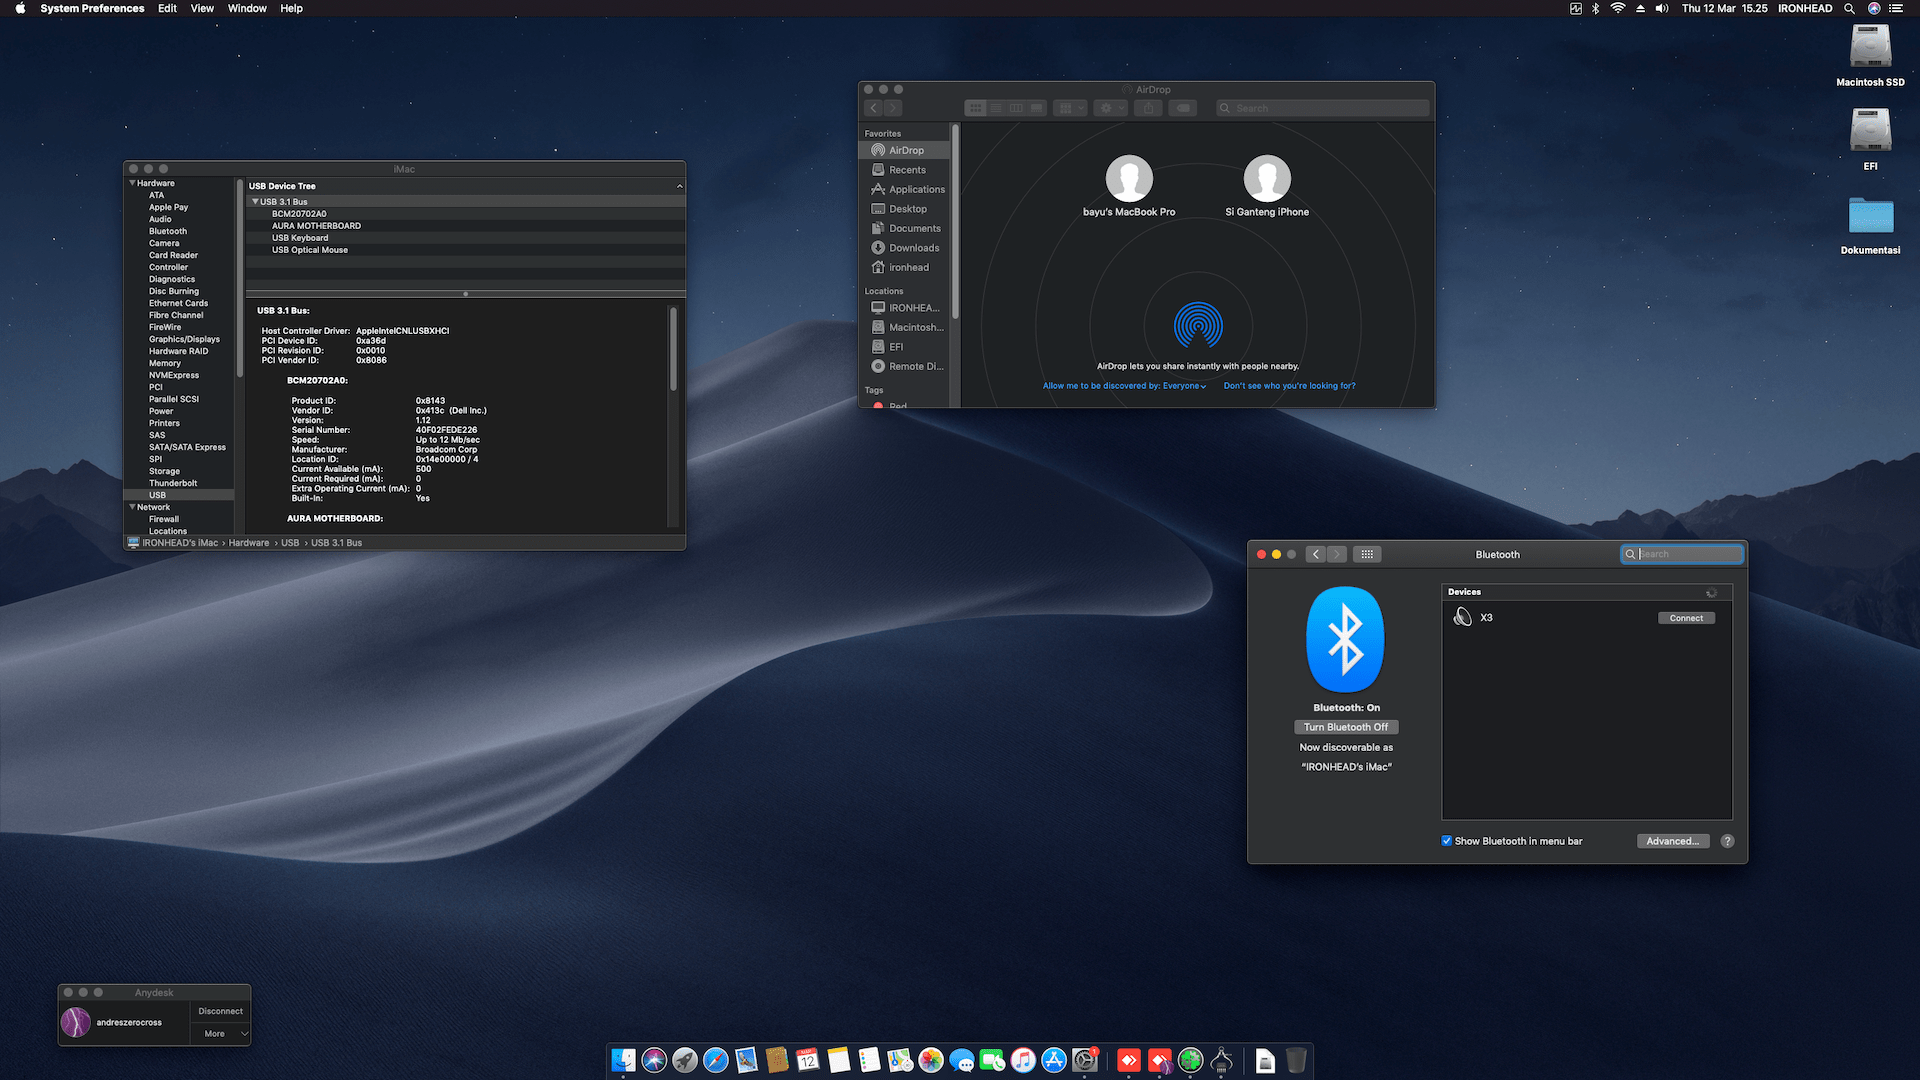
Task: Open Bluetooth Advanced settings
Action: pyautogui.click(x=1673, y=841)
